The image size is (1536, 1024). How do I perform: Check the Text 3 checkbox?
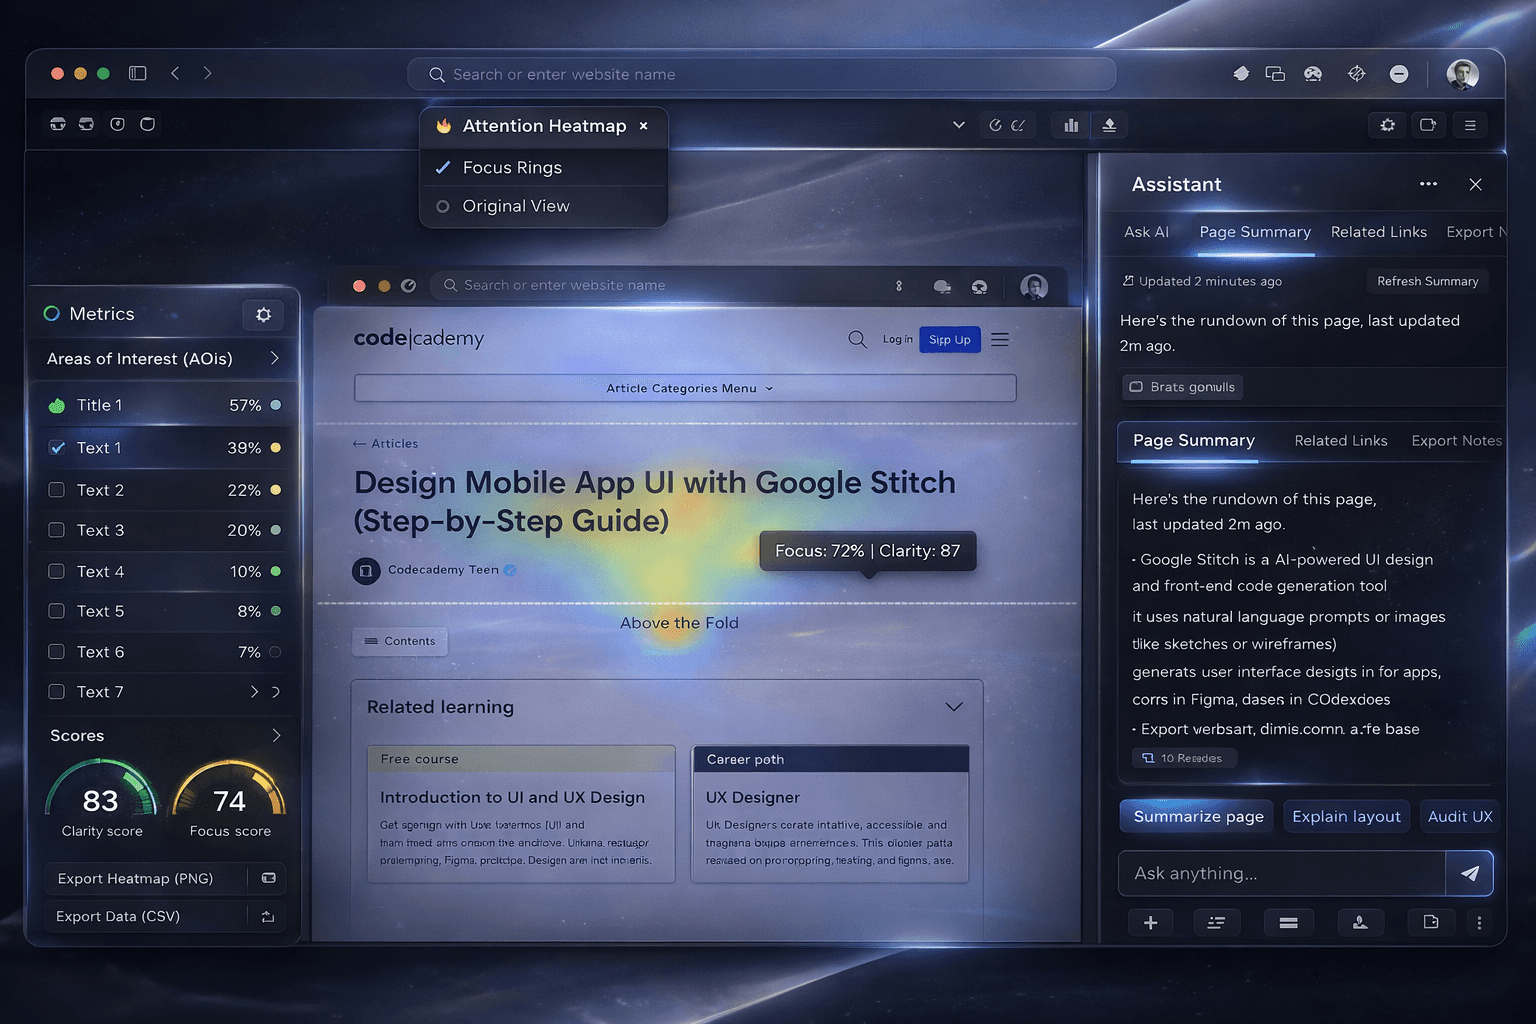pyautogui.click(x=57, y=530)
